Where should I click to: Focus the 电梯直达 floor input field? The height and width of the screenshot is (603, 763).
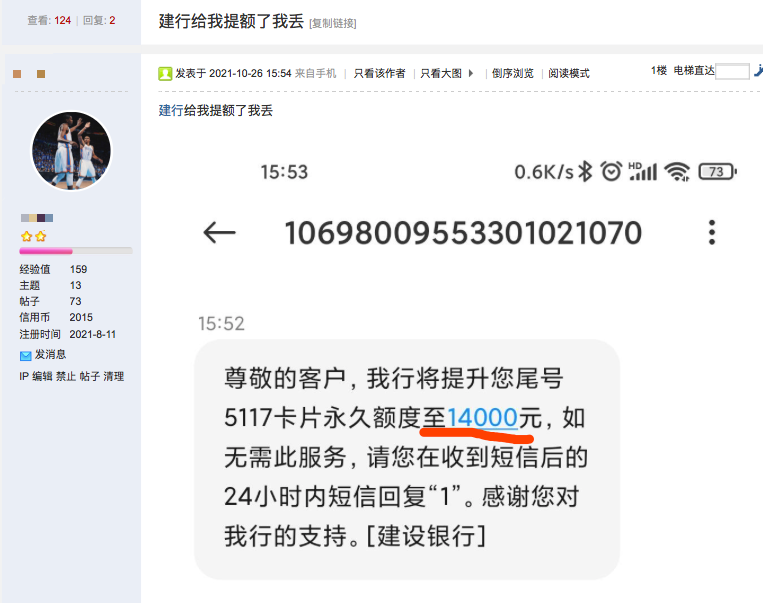pyautogui.click(x=732, y=71)
